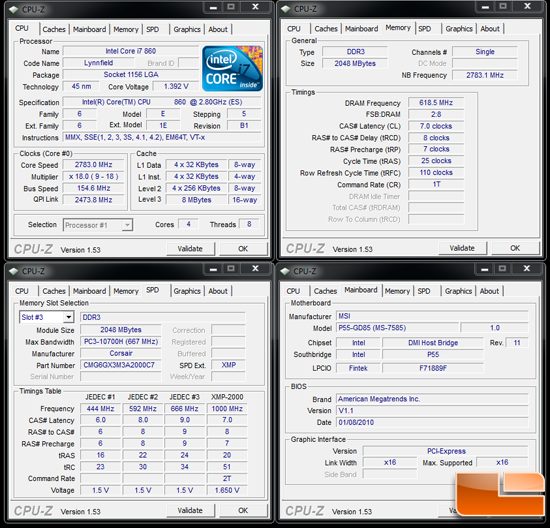
Task: Click the Corsair manufacturer field
Action: pos(120,353)
